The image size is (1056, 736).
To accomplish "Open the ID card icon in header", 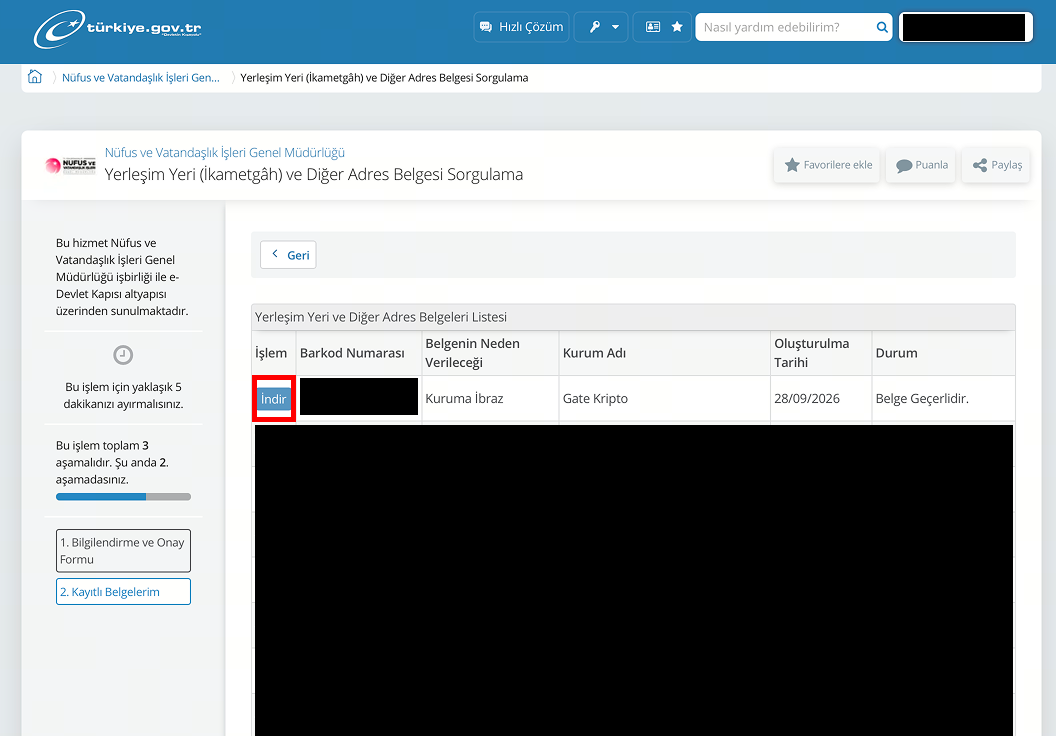I will pyautogui.click(x=653, y=27).
